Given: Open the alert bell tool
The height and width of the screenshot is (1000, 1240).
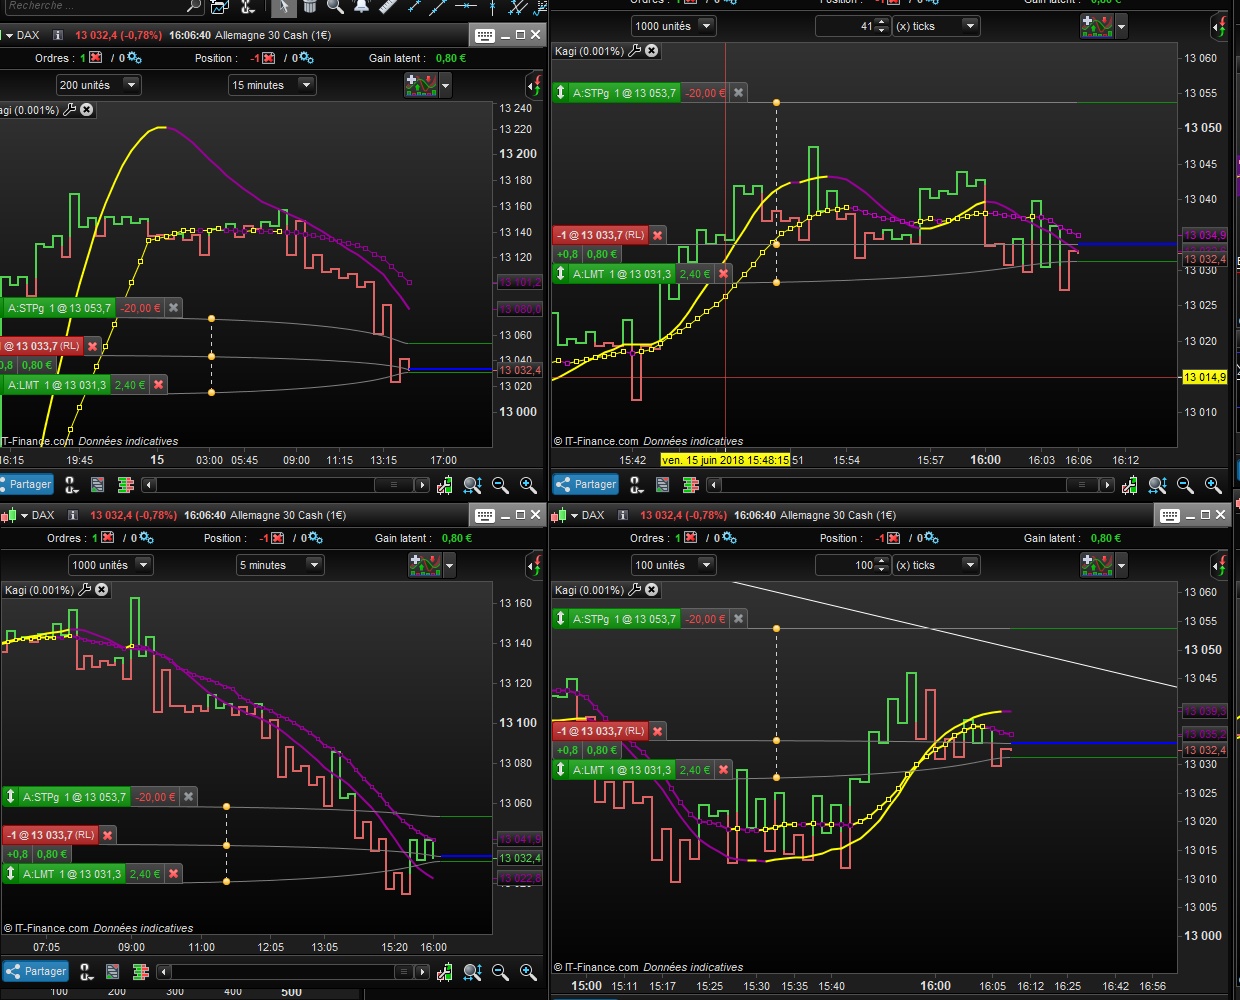Looking at the screenshot, I should coord(361,7).
